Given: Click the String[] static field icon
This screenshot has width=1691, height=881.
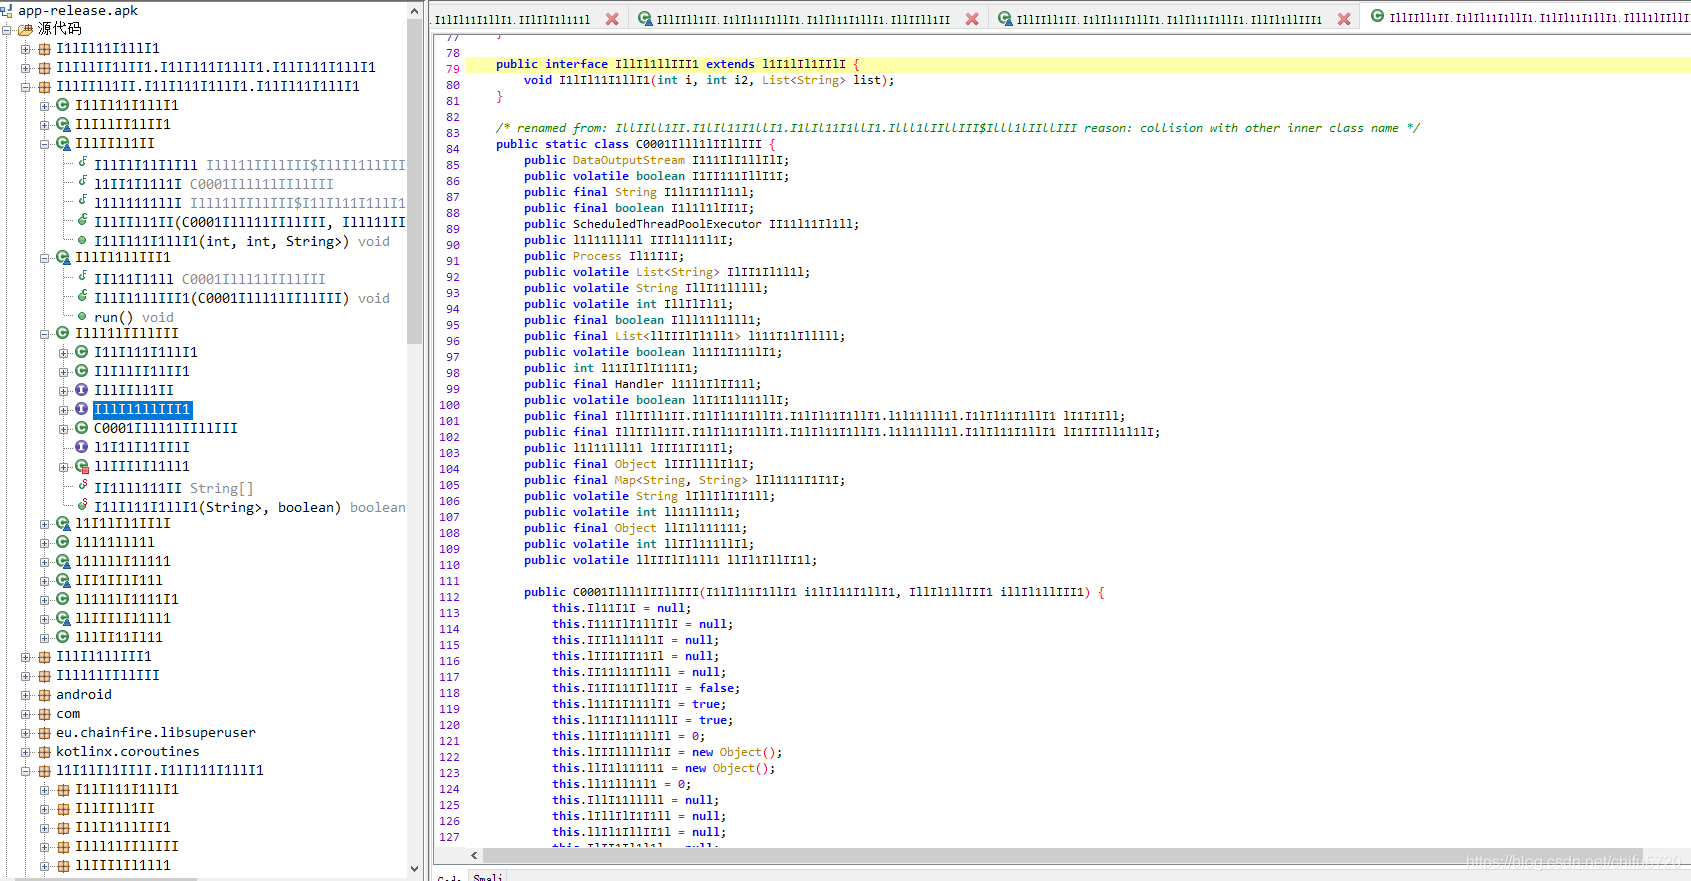Looking at the screenshot, I should coord(82,486).
